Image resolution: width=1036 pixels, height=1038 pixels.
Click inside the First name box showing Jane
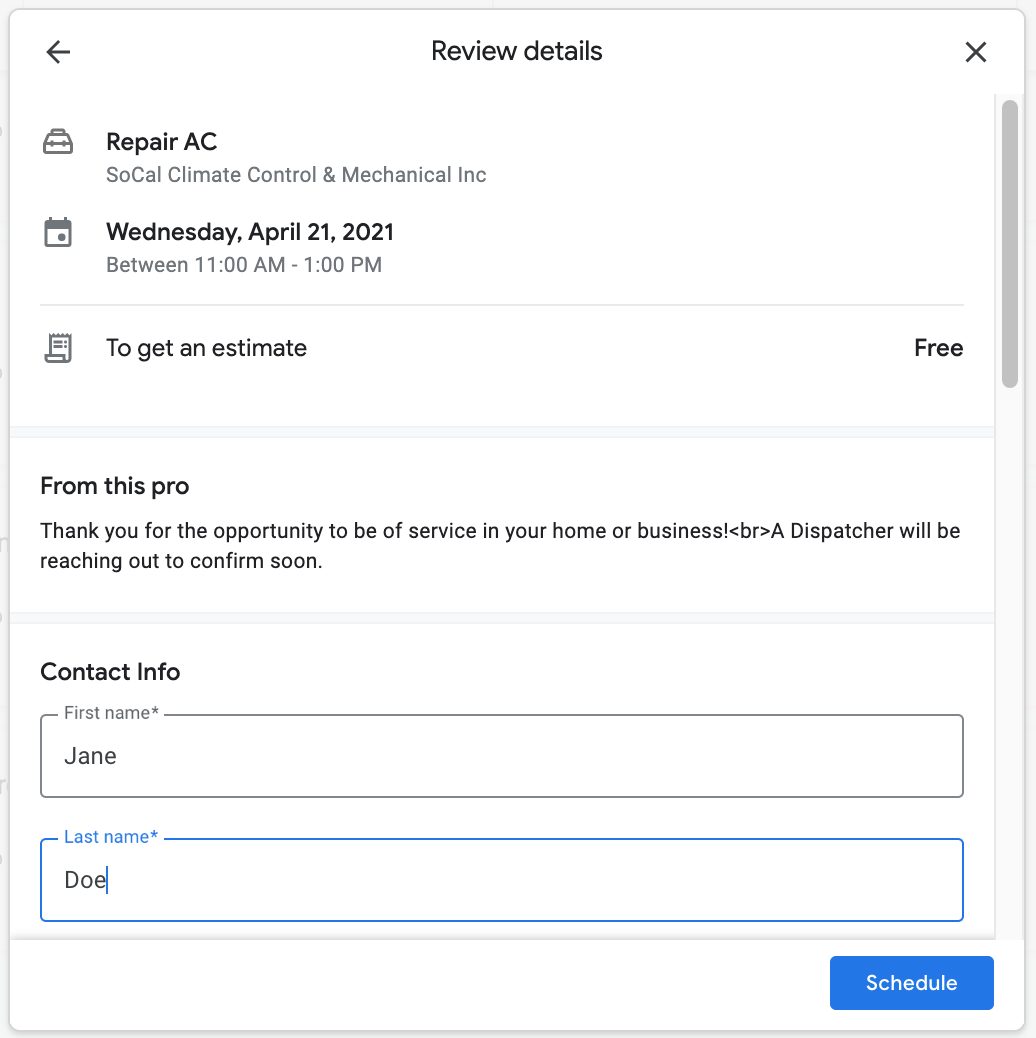91,755
